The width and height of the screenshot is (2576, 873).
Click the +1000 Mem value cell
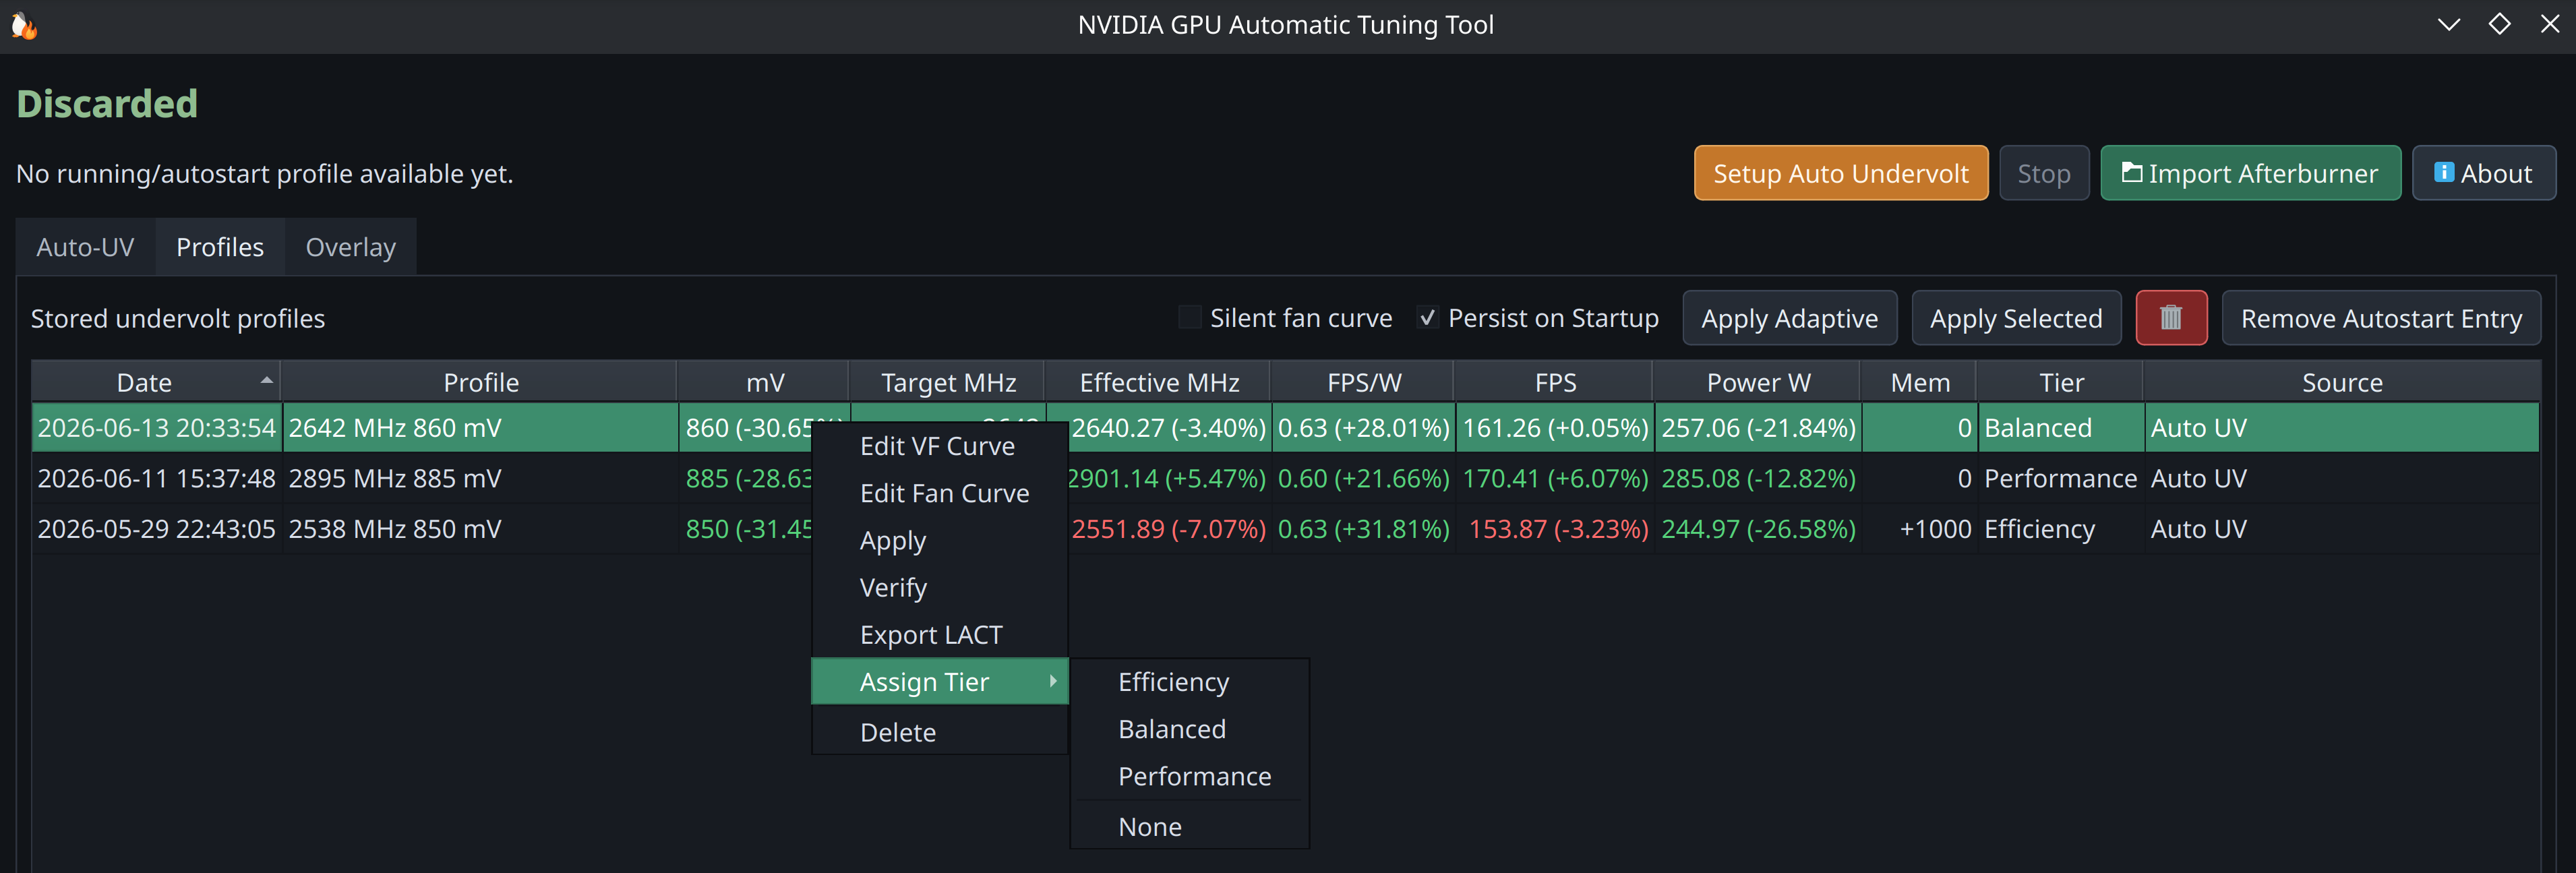[1920, 529]
